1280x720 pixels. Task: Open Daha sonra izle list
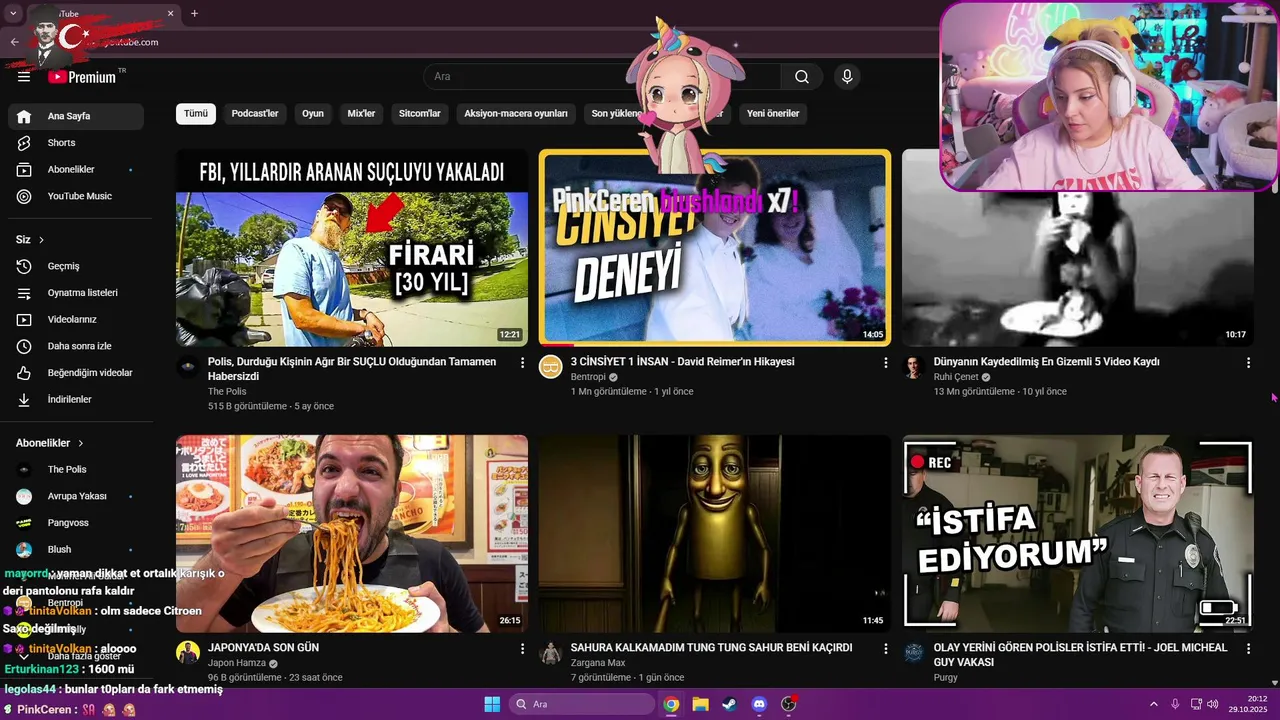76,346
